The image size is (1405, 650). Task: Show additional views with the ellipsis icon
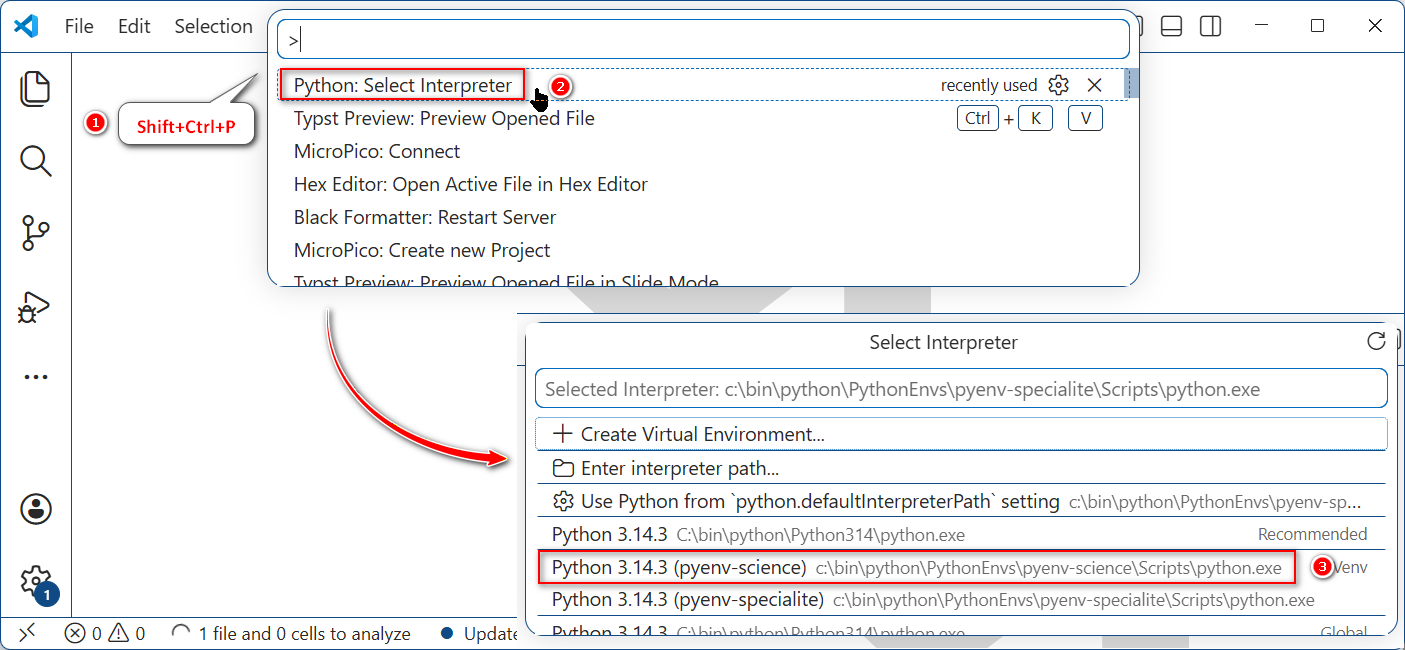coord(36,378)
